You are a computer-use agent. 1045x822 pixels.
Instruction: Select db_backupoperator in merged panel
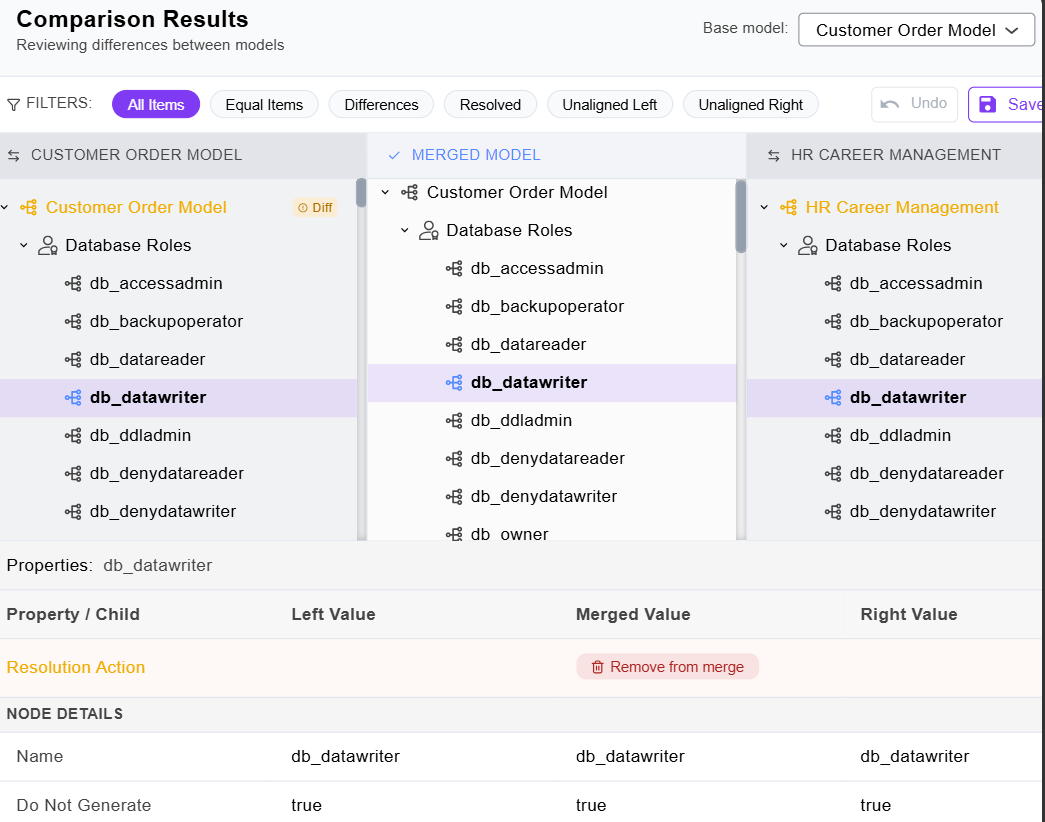coord(552,306)
